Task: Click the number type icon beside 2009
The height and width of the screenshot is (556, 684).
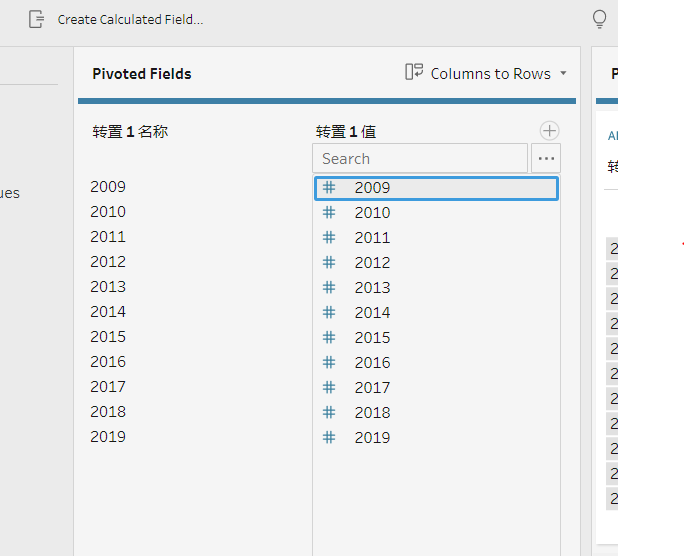Action: pos(329,187)
